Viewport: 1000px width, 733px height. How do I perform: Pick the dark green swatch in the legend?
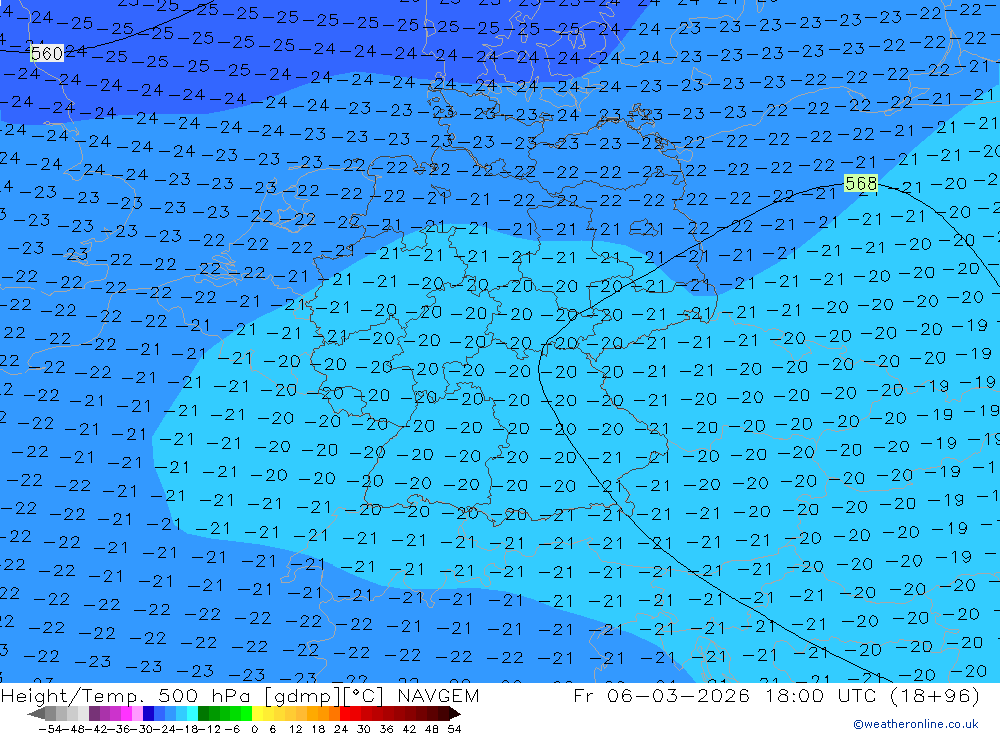pos(203,714)
